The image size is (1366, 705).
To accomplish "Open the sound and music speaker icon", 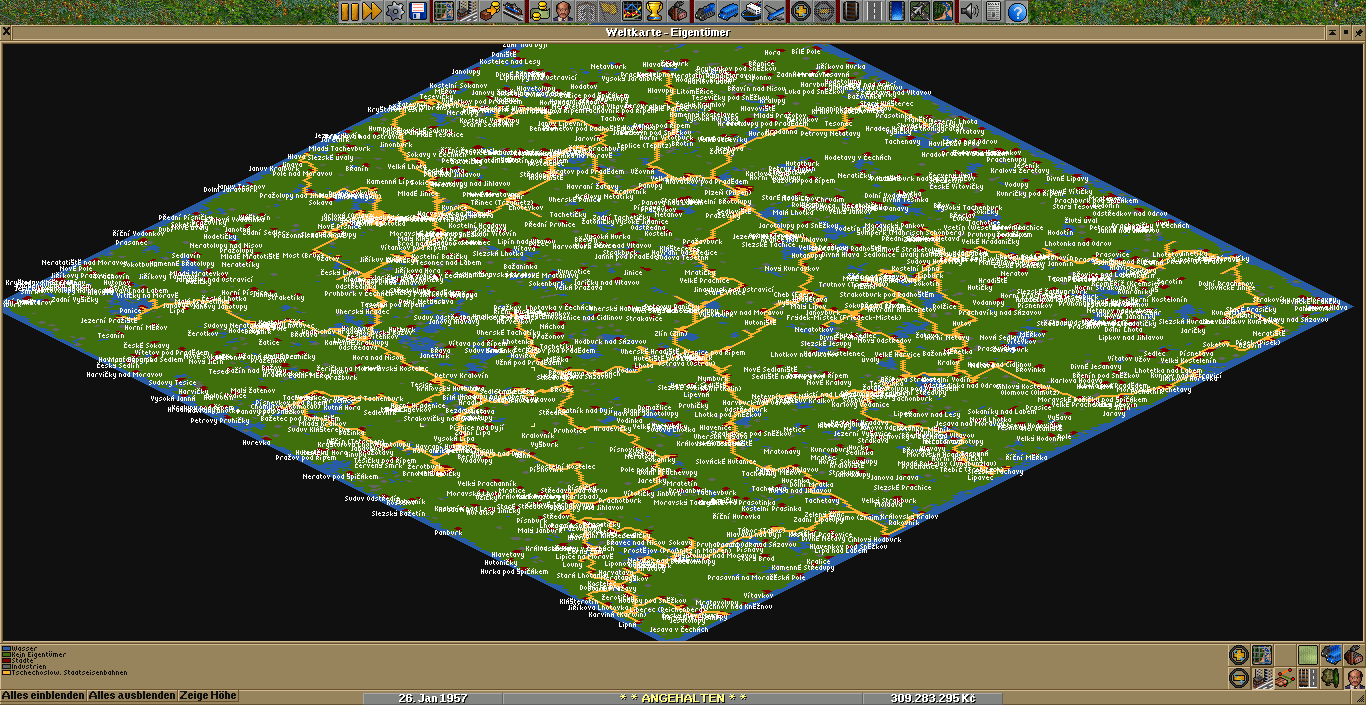I will point(969,12).
